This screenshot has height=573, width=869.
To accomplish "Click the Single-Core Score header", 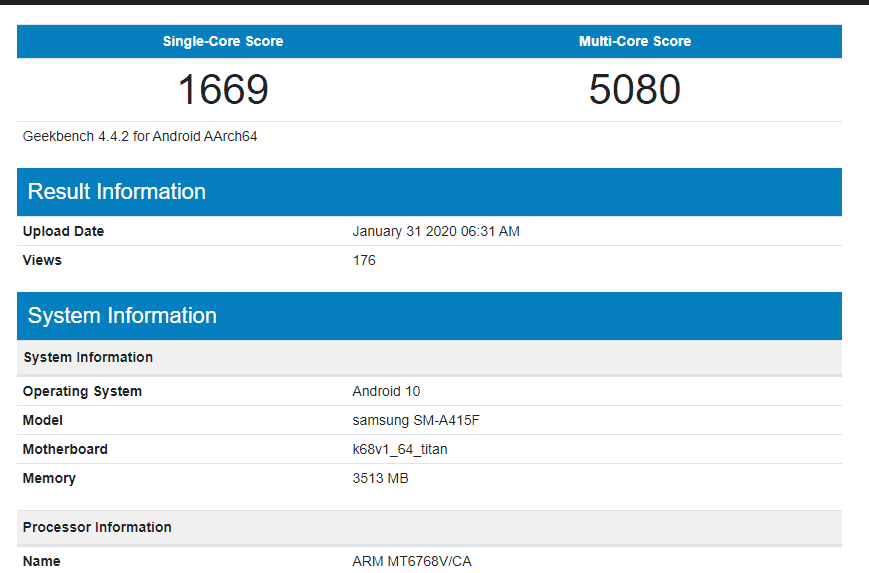I will (223, 41).
